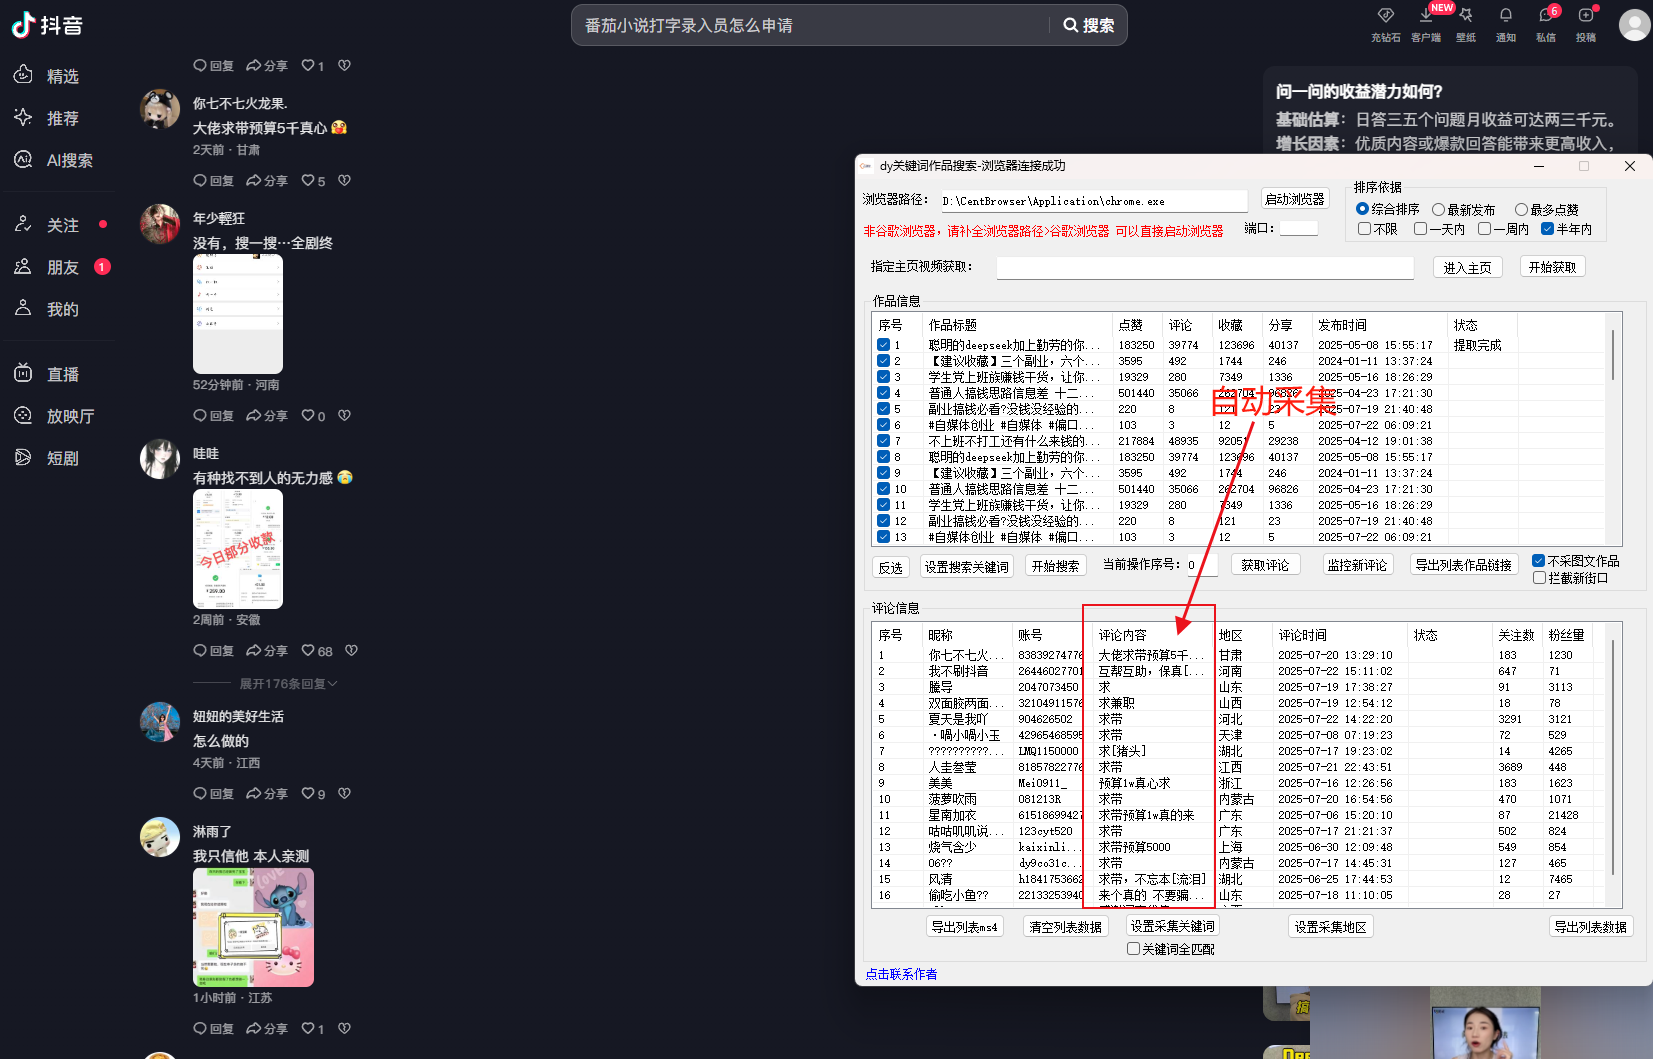Open 放映厅 in the sidebar

point(63,416)
